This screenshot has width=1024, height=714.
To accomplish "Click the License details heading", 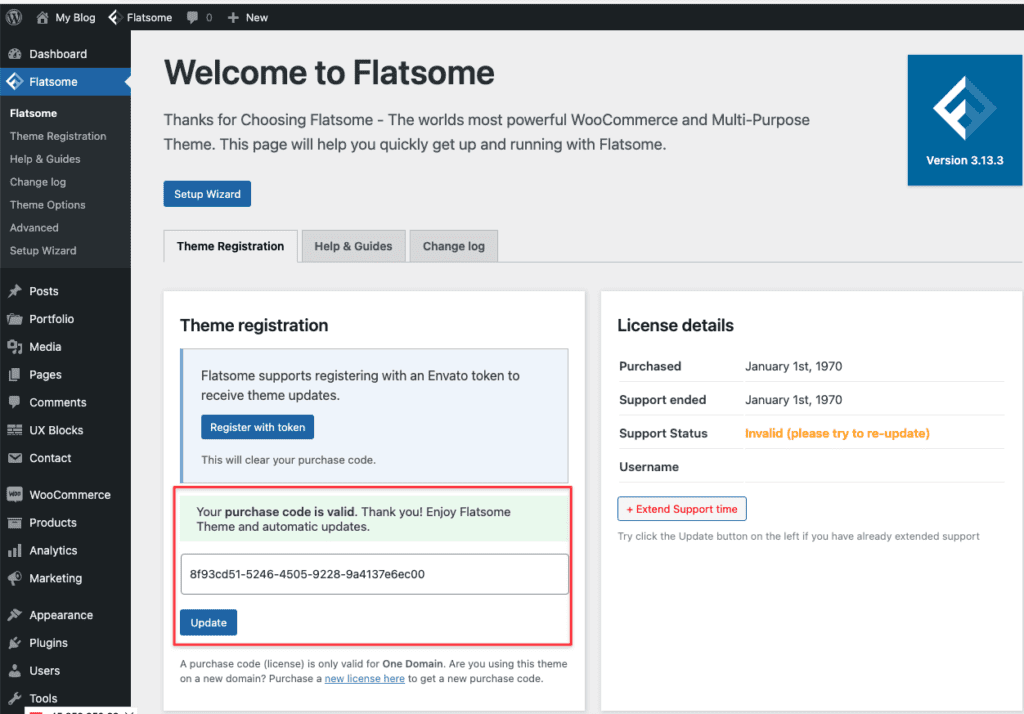I will click(x=675, y=325).
